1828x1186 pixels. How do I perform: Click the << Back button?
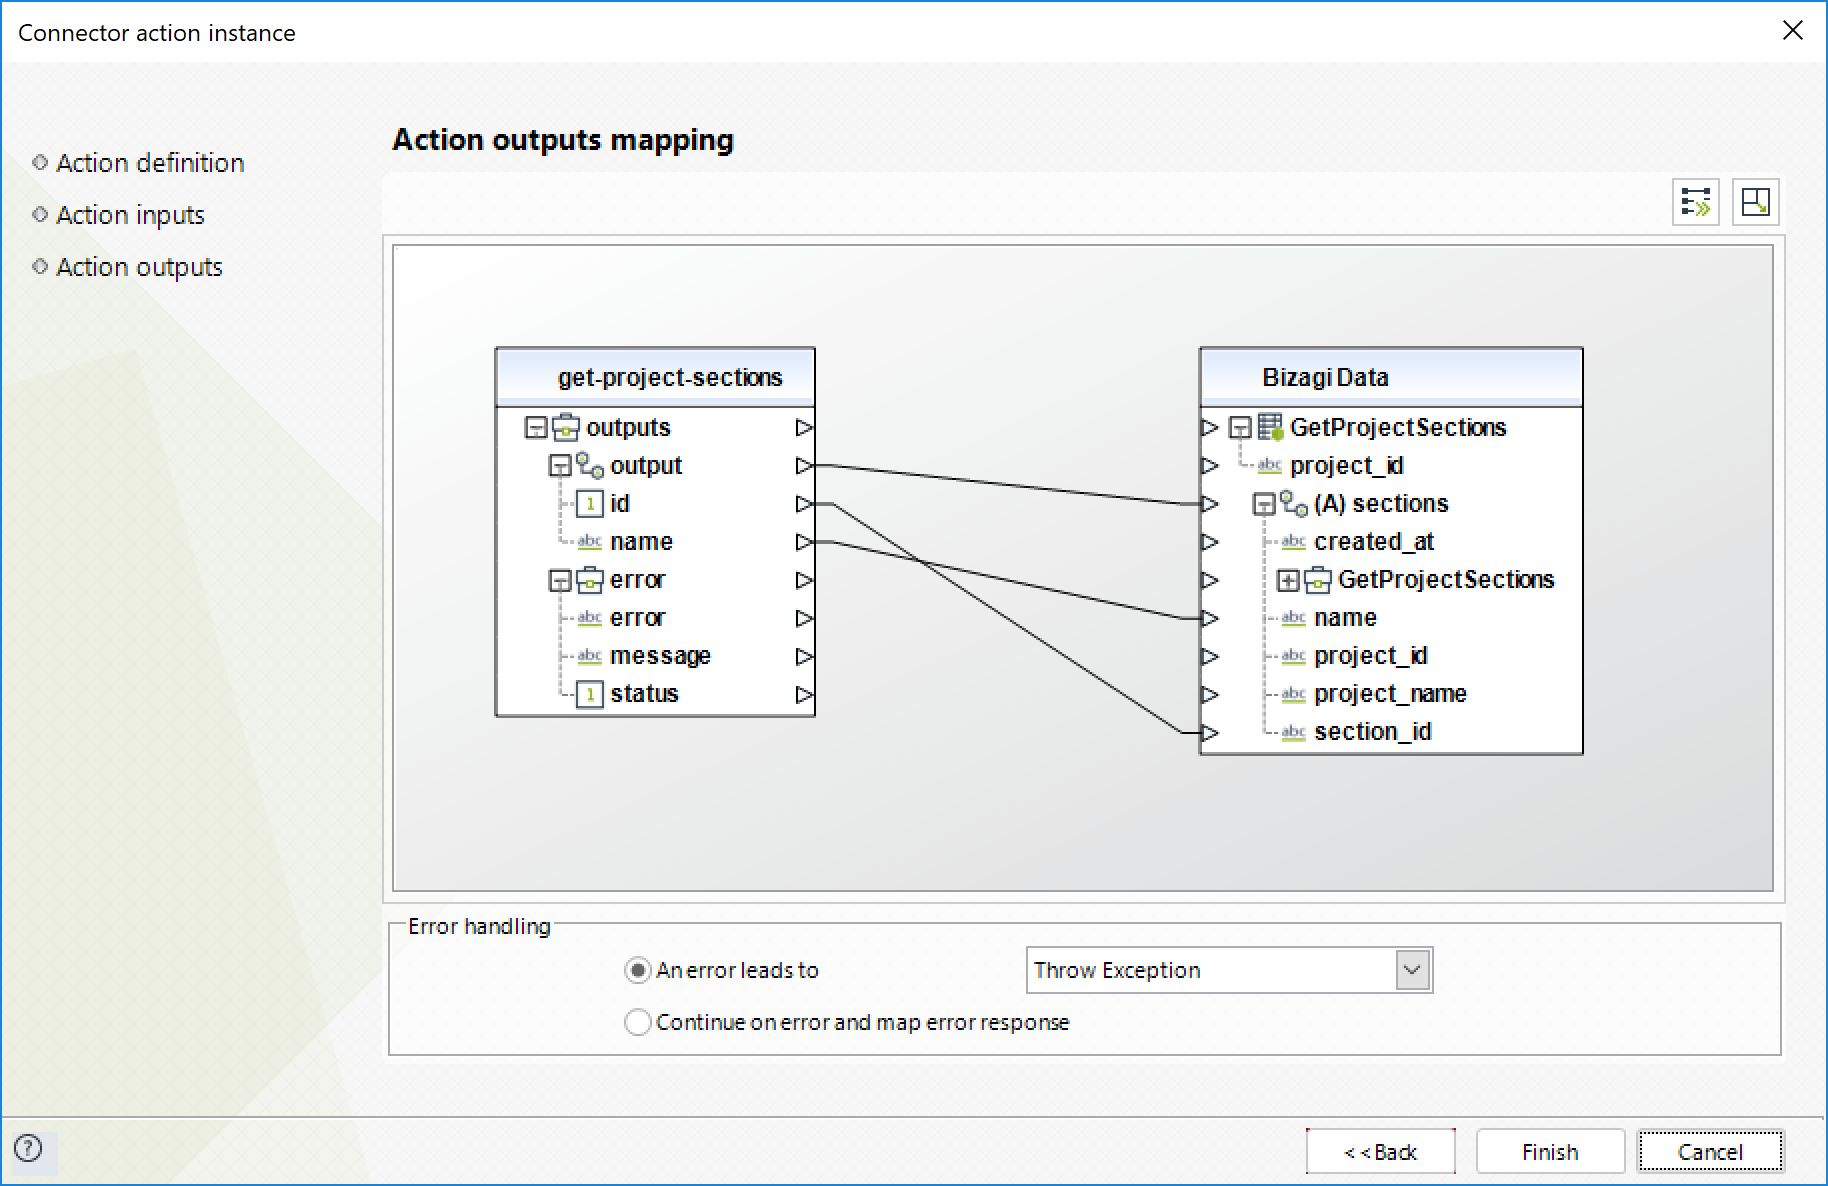[x=1380, y=1152]
